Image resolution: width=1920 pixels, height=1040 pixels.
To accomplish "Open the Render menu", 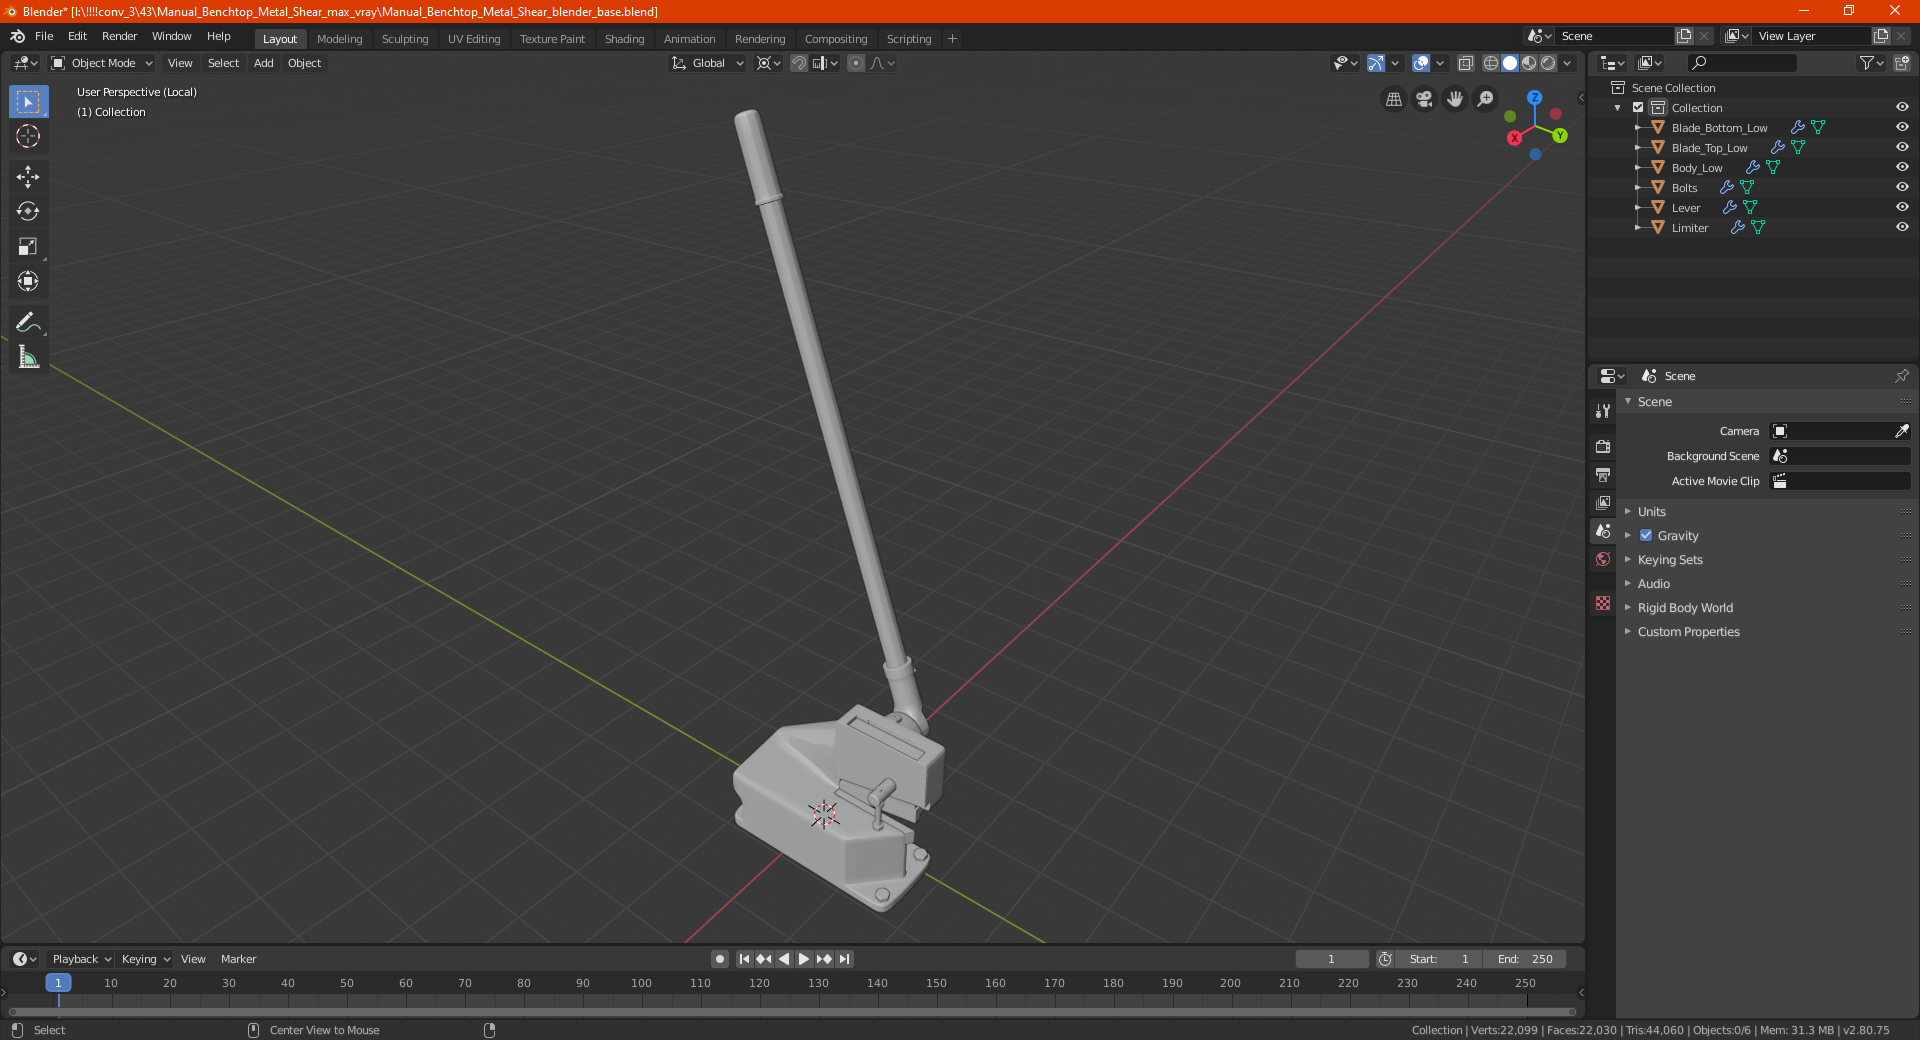I will [120, 36].
